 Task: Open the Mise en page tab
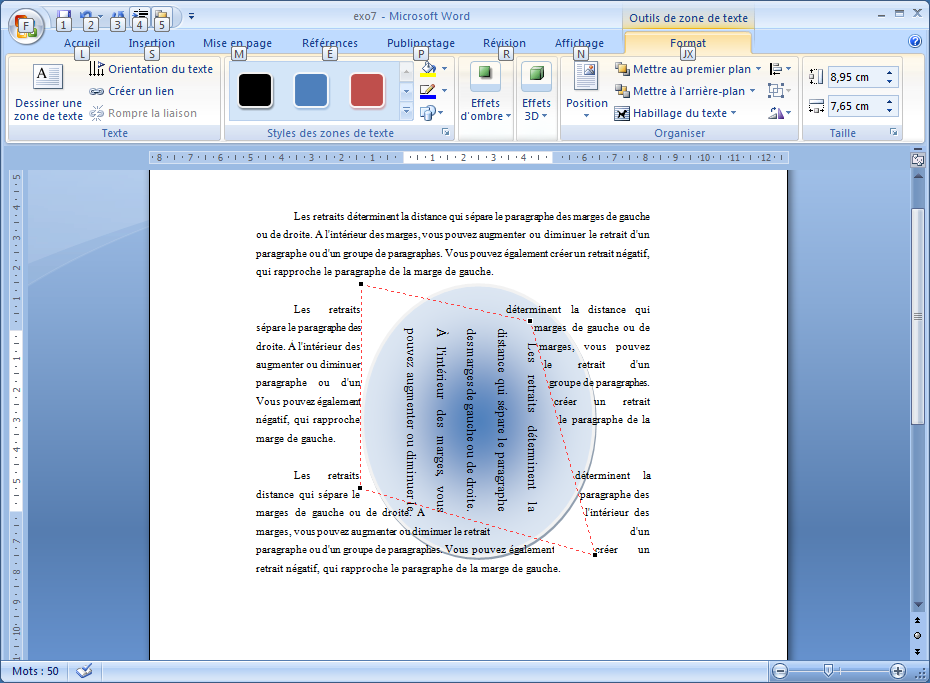pos(237,43)
